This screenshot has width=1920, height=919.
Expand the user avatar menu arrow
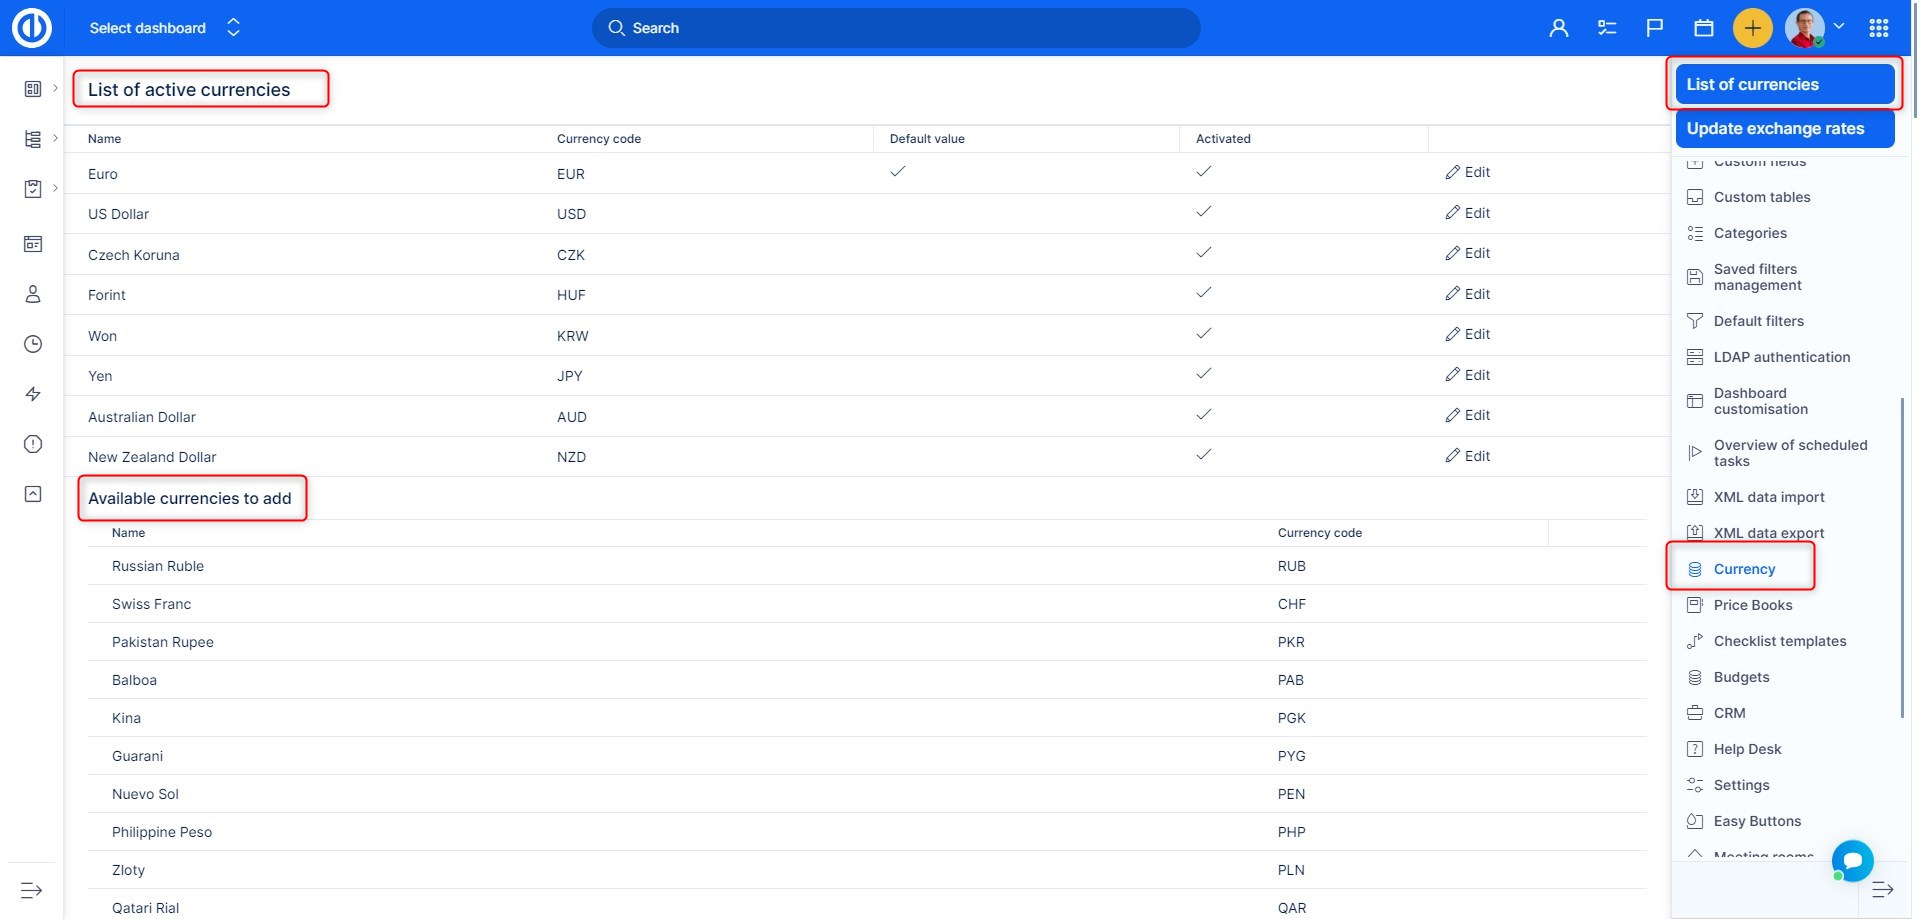pyautogui.click(x=1839, y=27)
